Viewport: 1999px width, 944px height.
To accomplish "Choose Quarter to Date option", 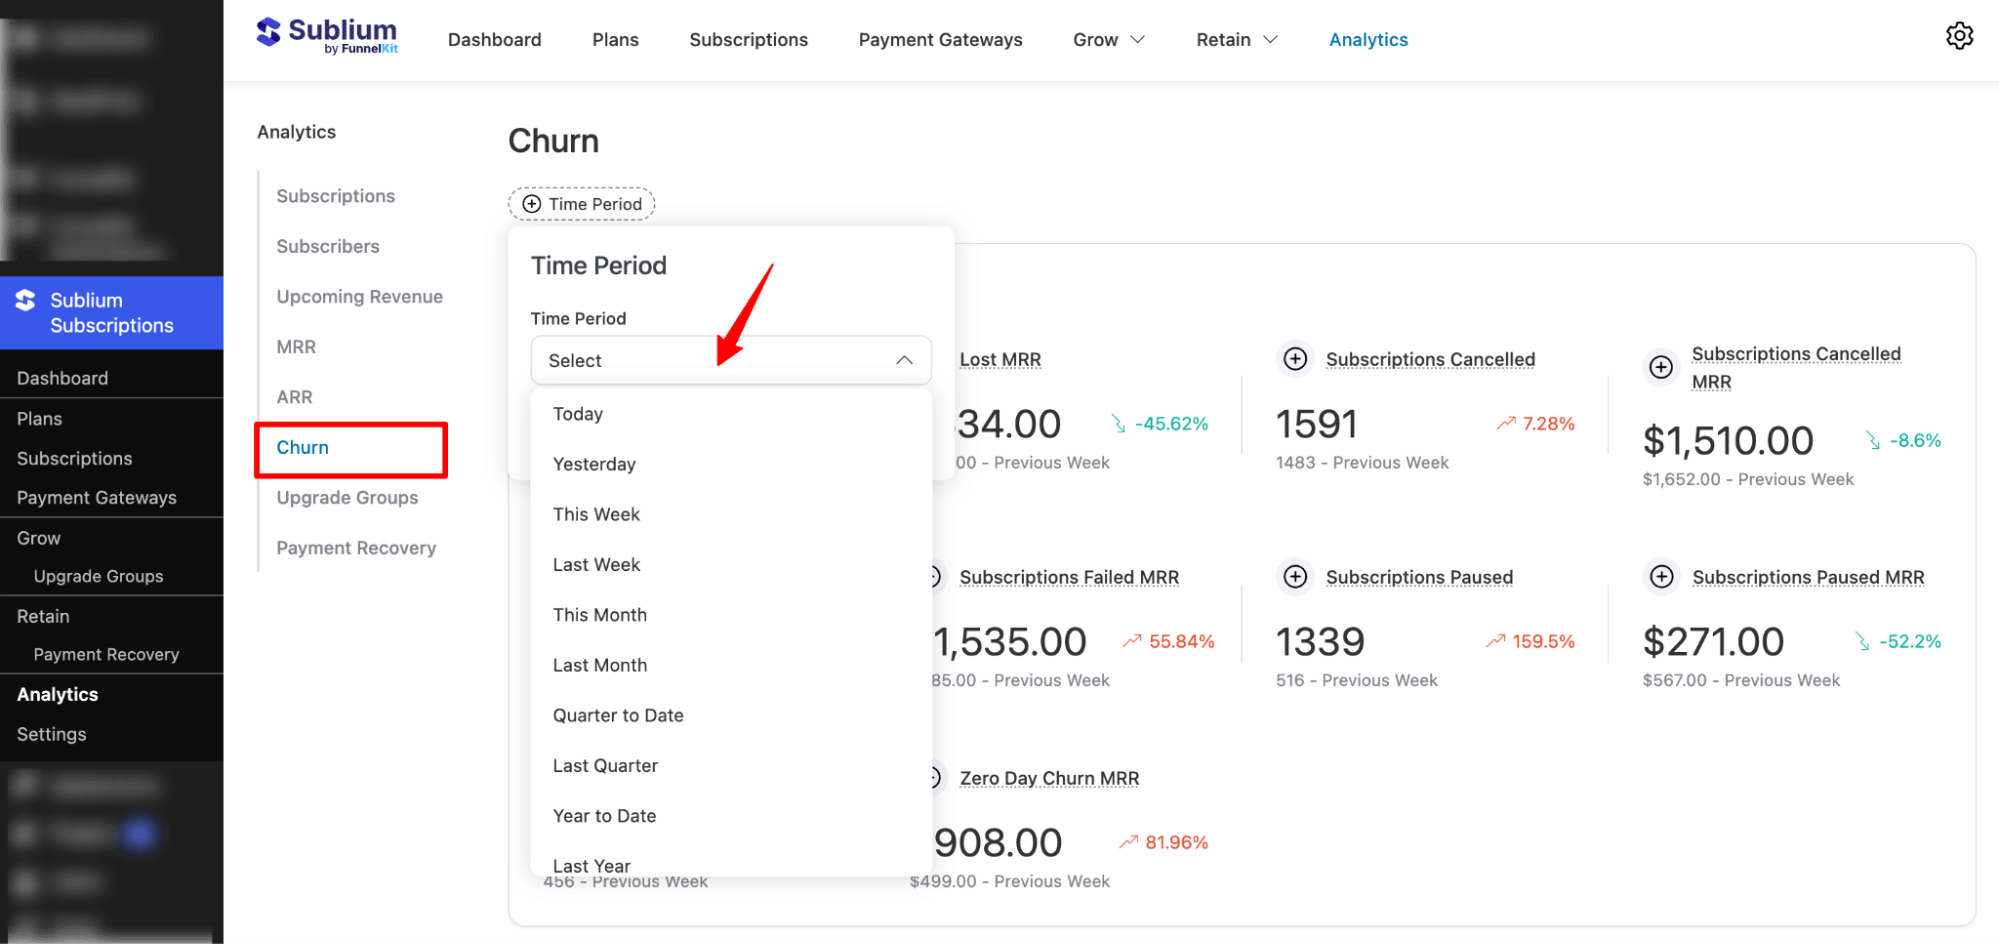I will point(618,715).
